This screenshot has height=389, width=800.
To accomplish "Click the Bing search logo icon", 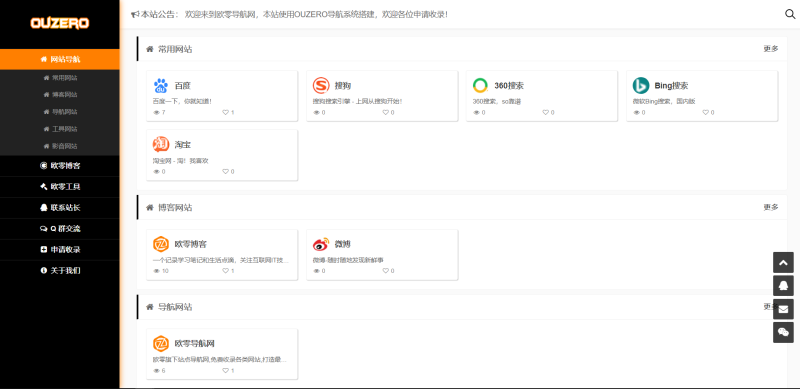I will tap(641, 86).
